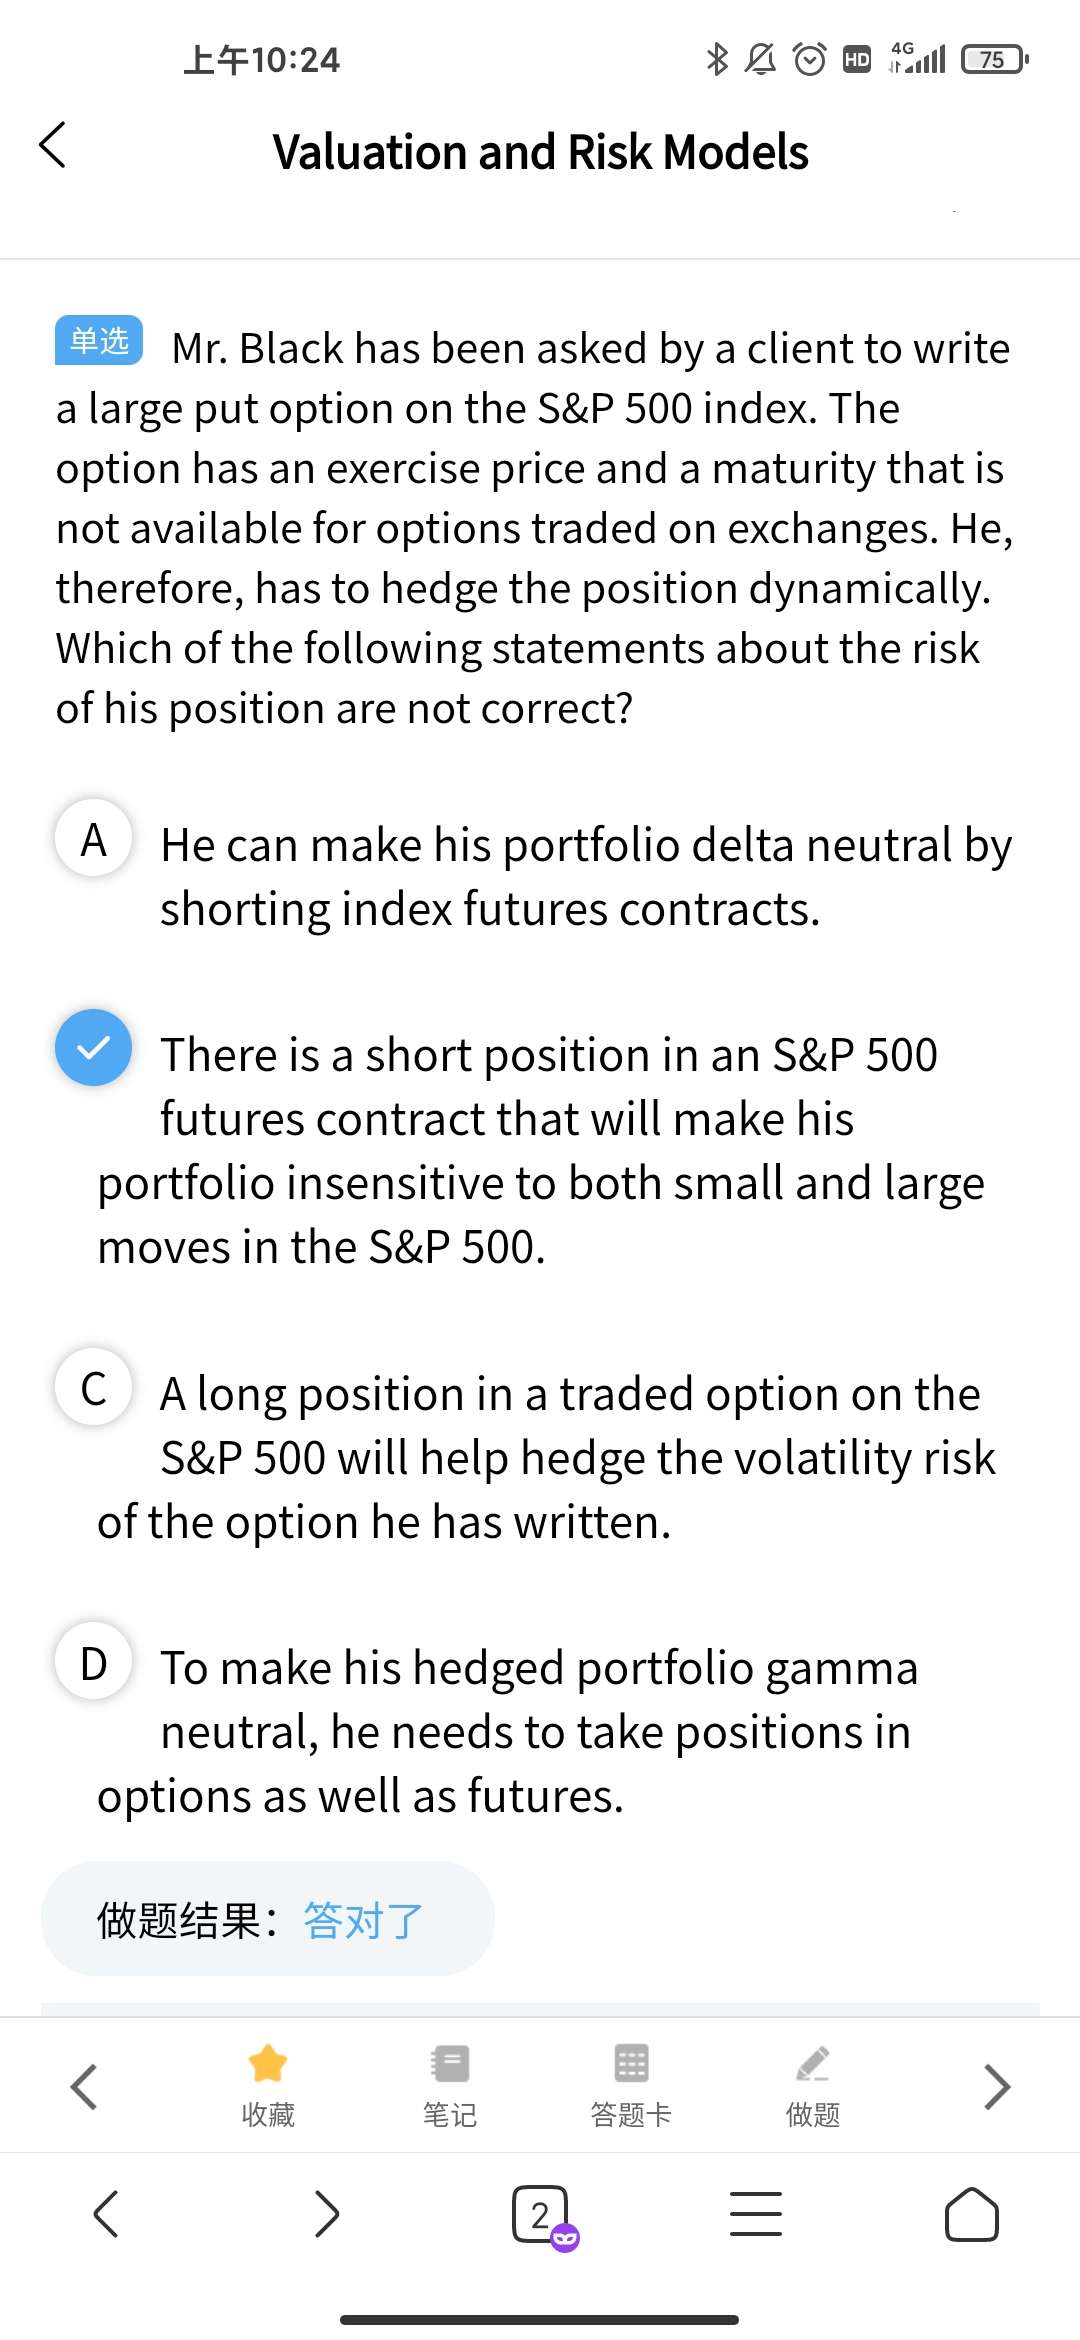Tap the 答对了 result label
Screen dimensions: 1080x2340
coord(363,1920)
